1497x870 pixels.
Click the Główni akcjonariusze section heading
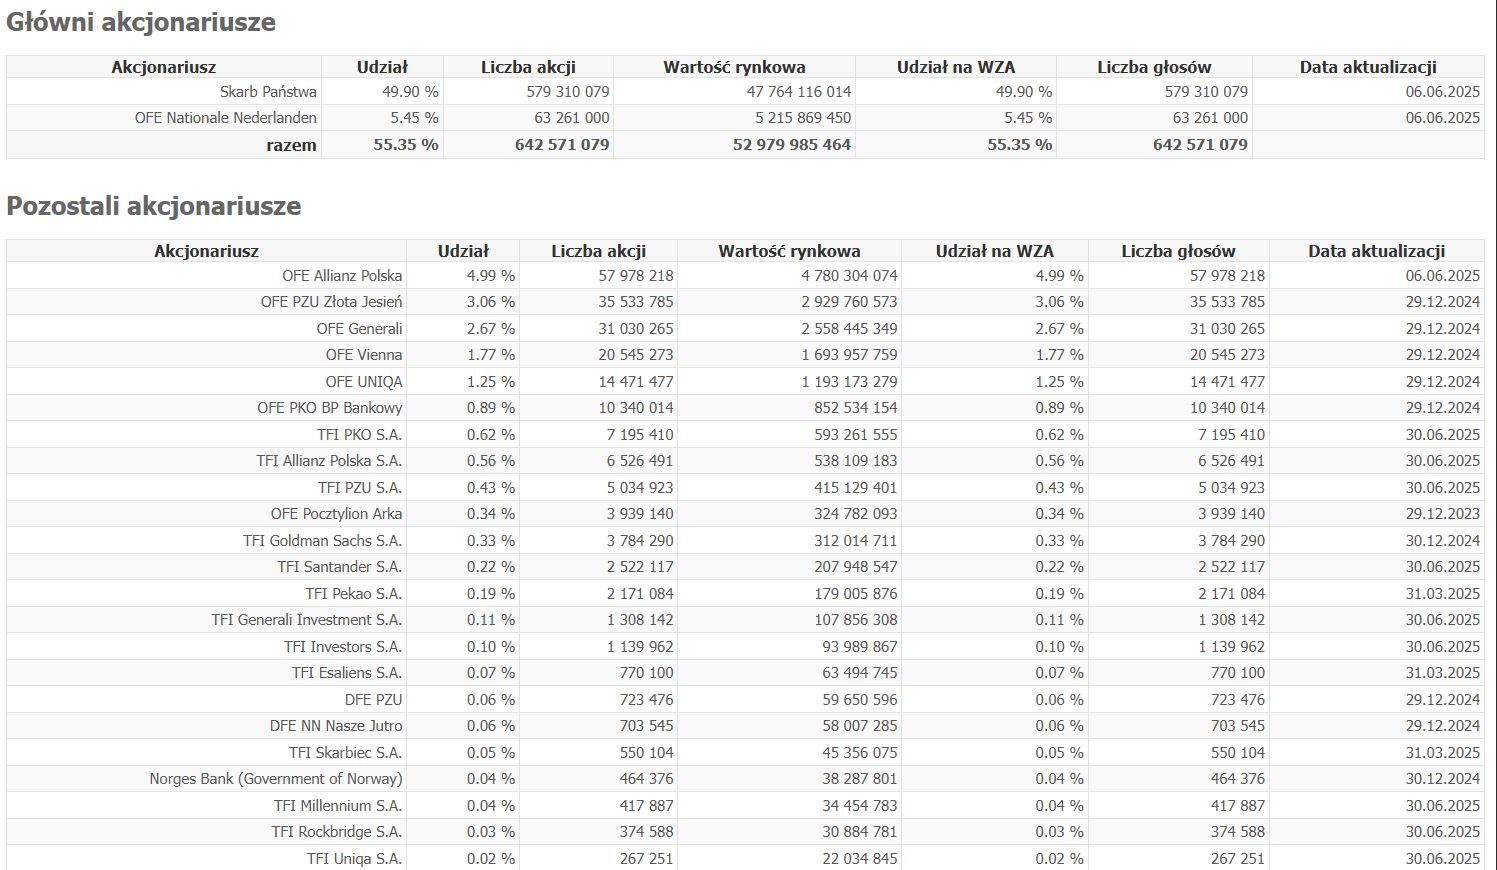141,22
